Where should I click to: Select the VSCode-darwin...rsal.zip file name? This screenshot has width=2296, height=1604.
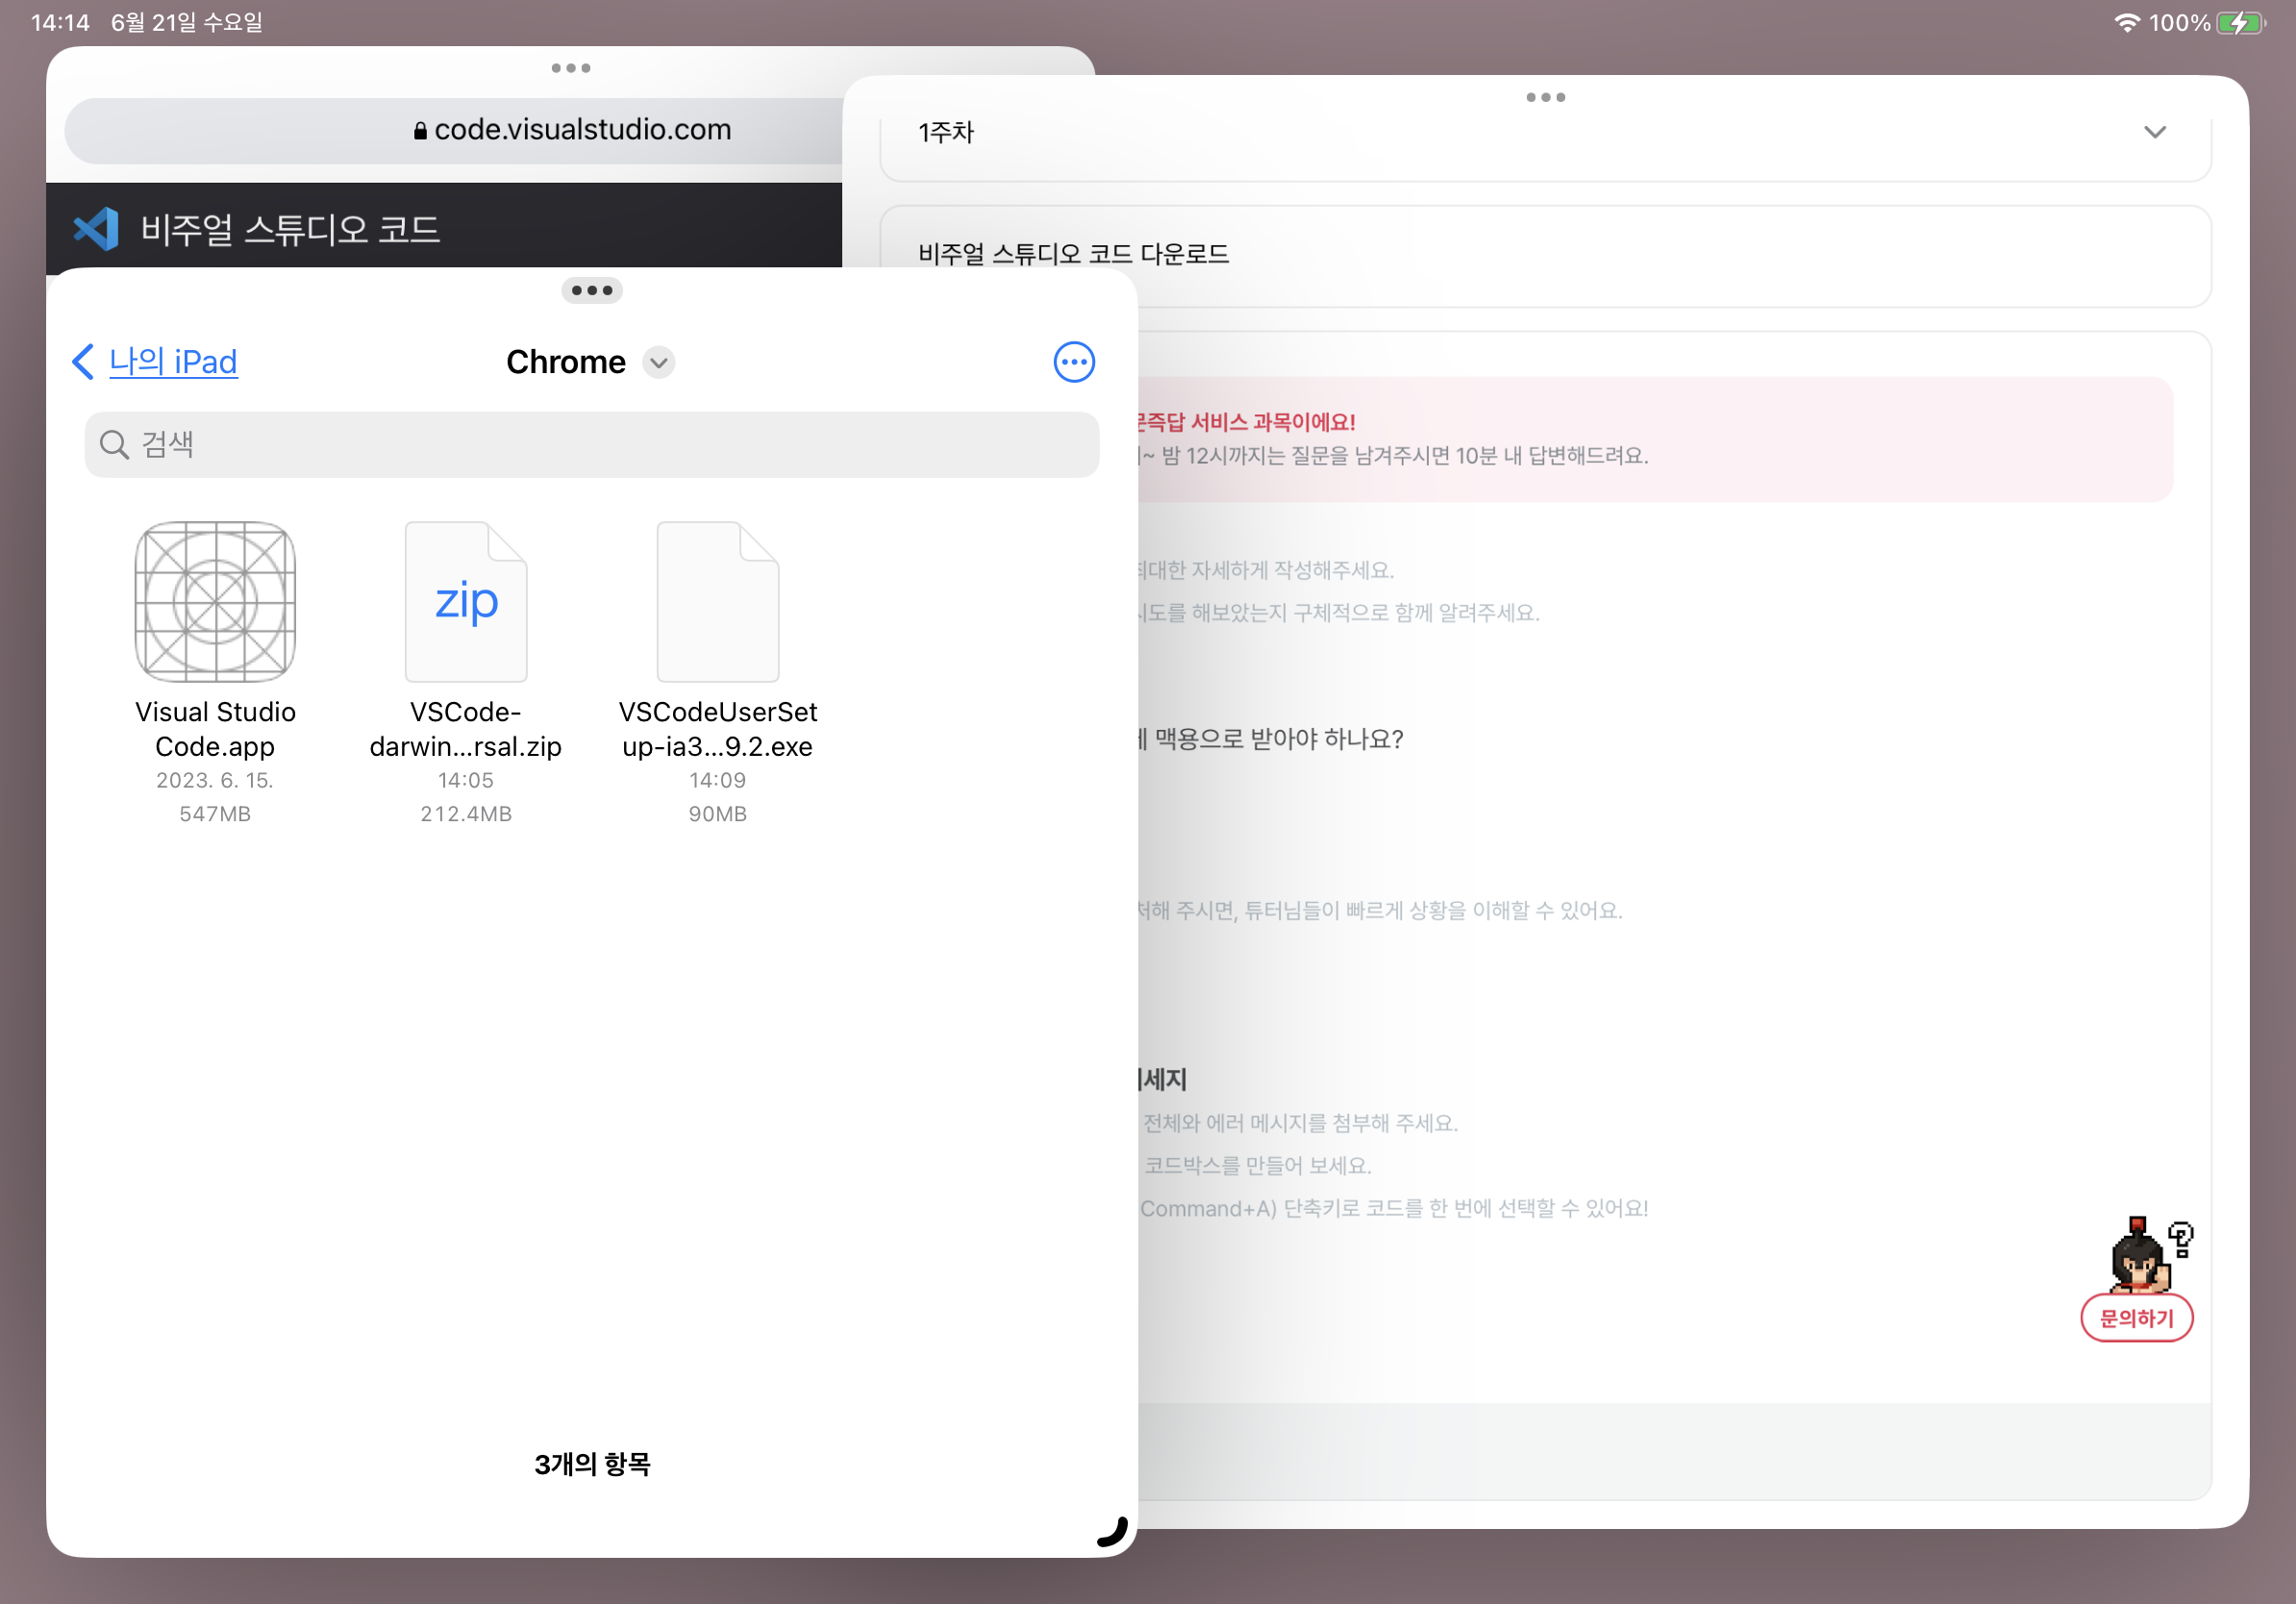(466, 729)
